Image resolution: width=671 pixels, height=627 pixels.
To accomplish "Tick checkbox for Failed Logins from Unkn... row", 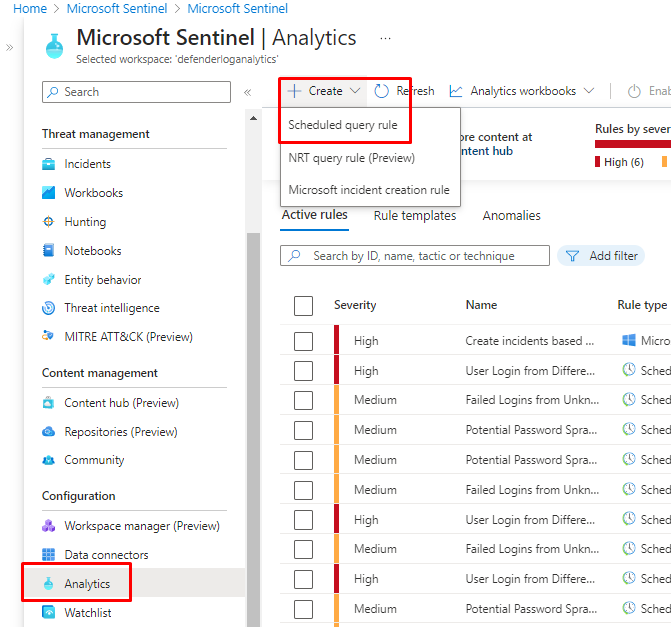I will (x=304, y=400).
